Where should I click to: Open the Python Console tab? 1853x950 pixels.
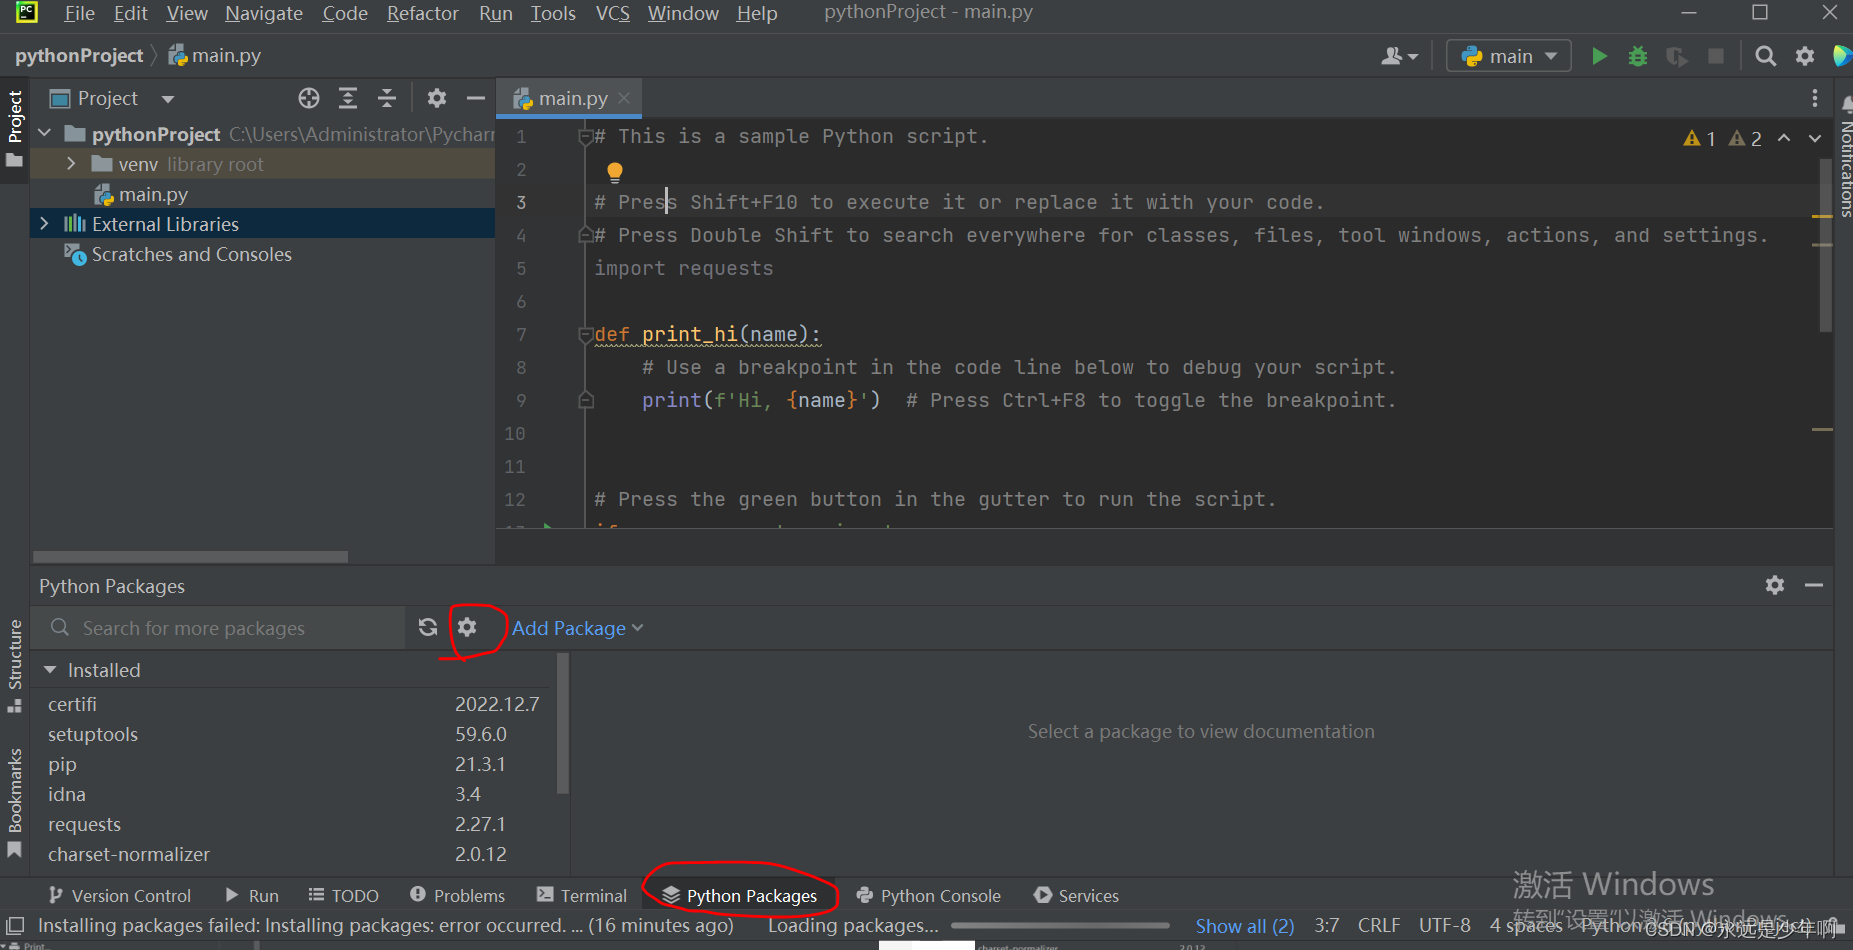tap(929, 895)
